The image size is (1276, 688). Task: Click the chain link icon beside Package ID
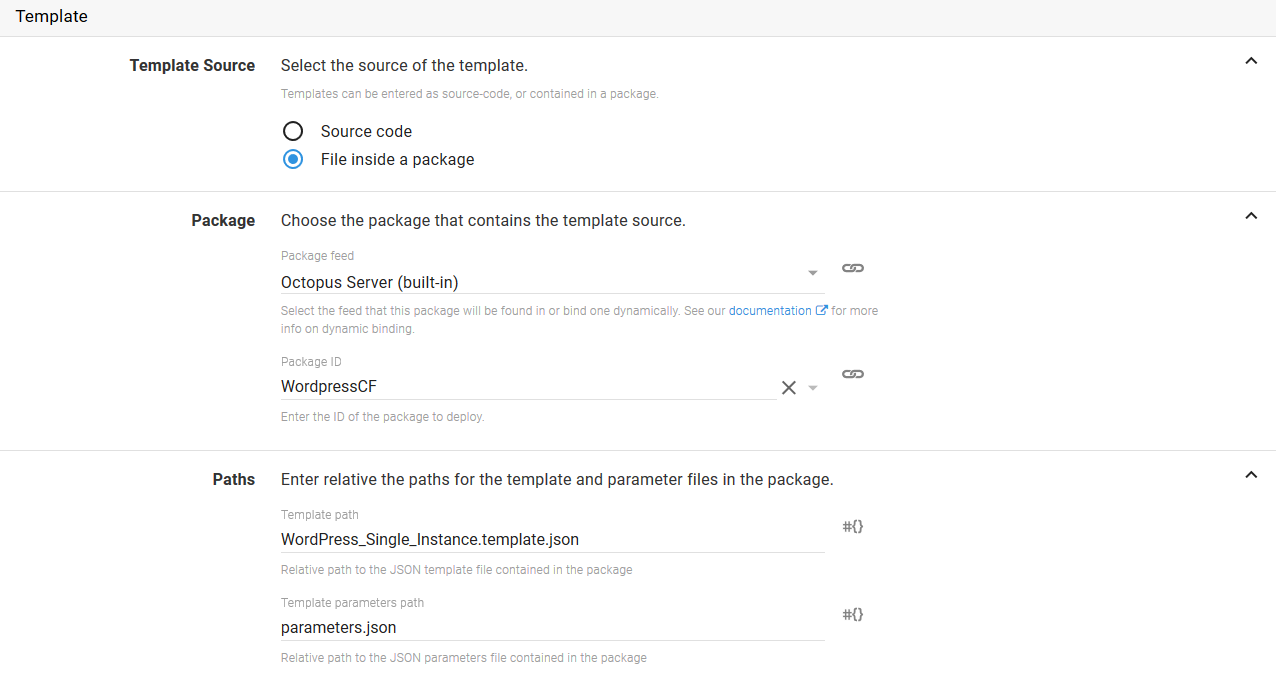pos(852,374)
